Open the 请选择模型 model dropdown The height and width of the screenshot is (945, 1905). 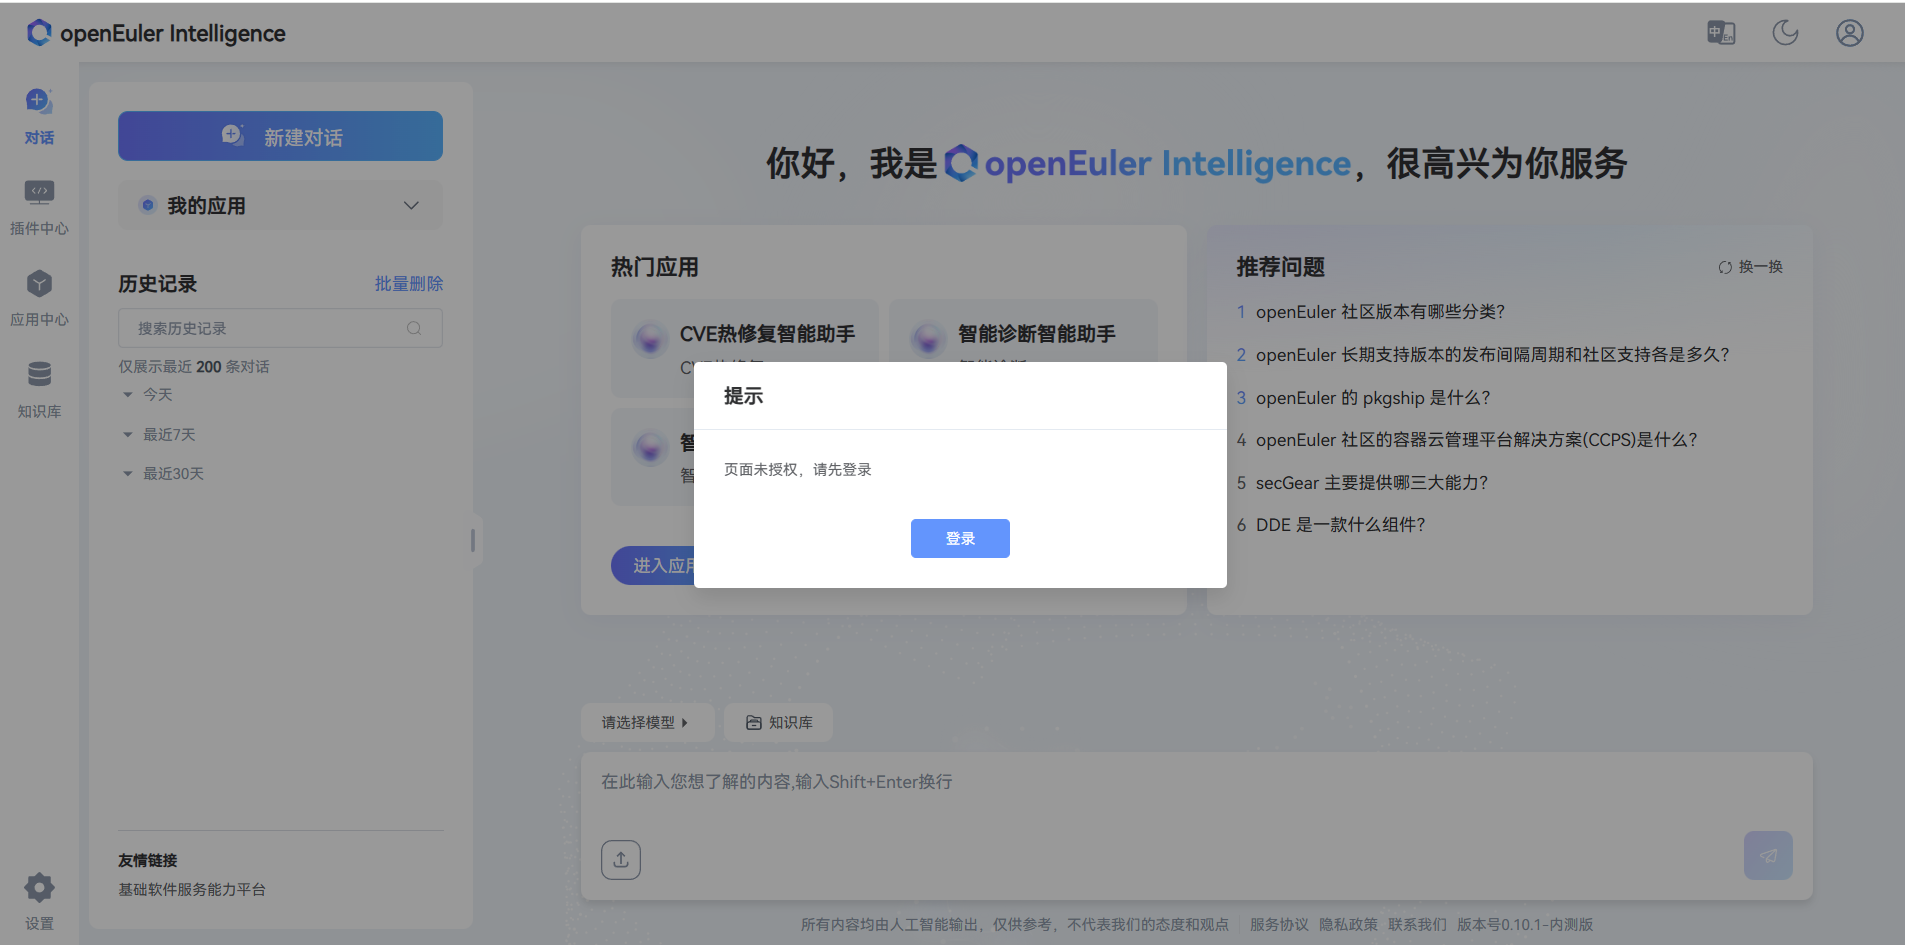[647, 722]
